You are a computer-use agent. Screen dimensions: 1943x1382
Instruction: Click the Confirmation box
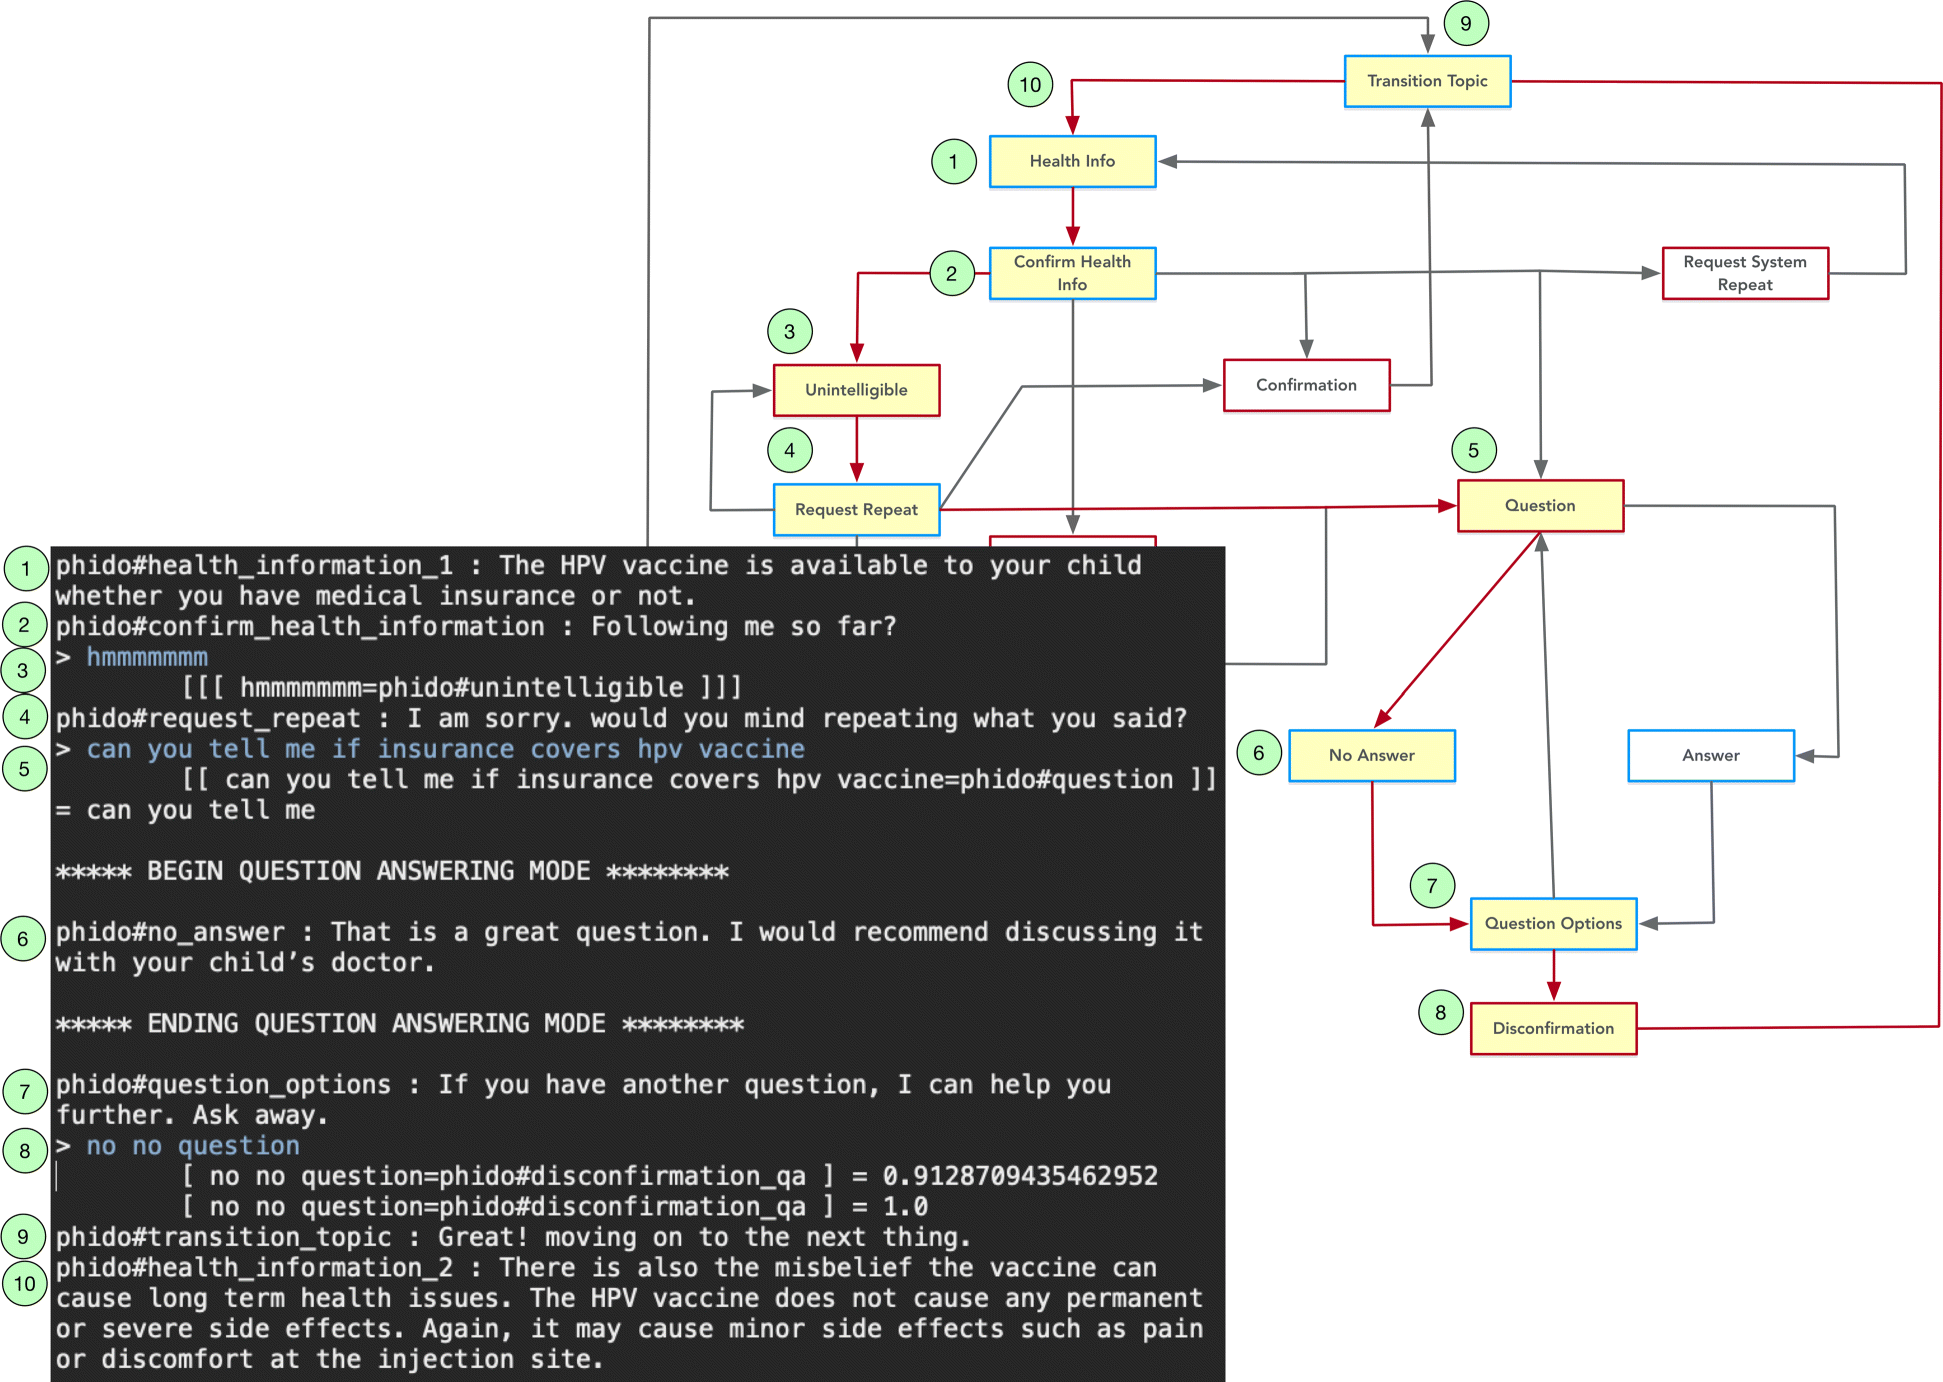[x=1306, y=385]
